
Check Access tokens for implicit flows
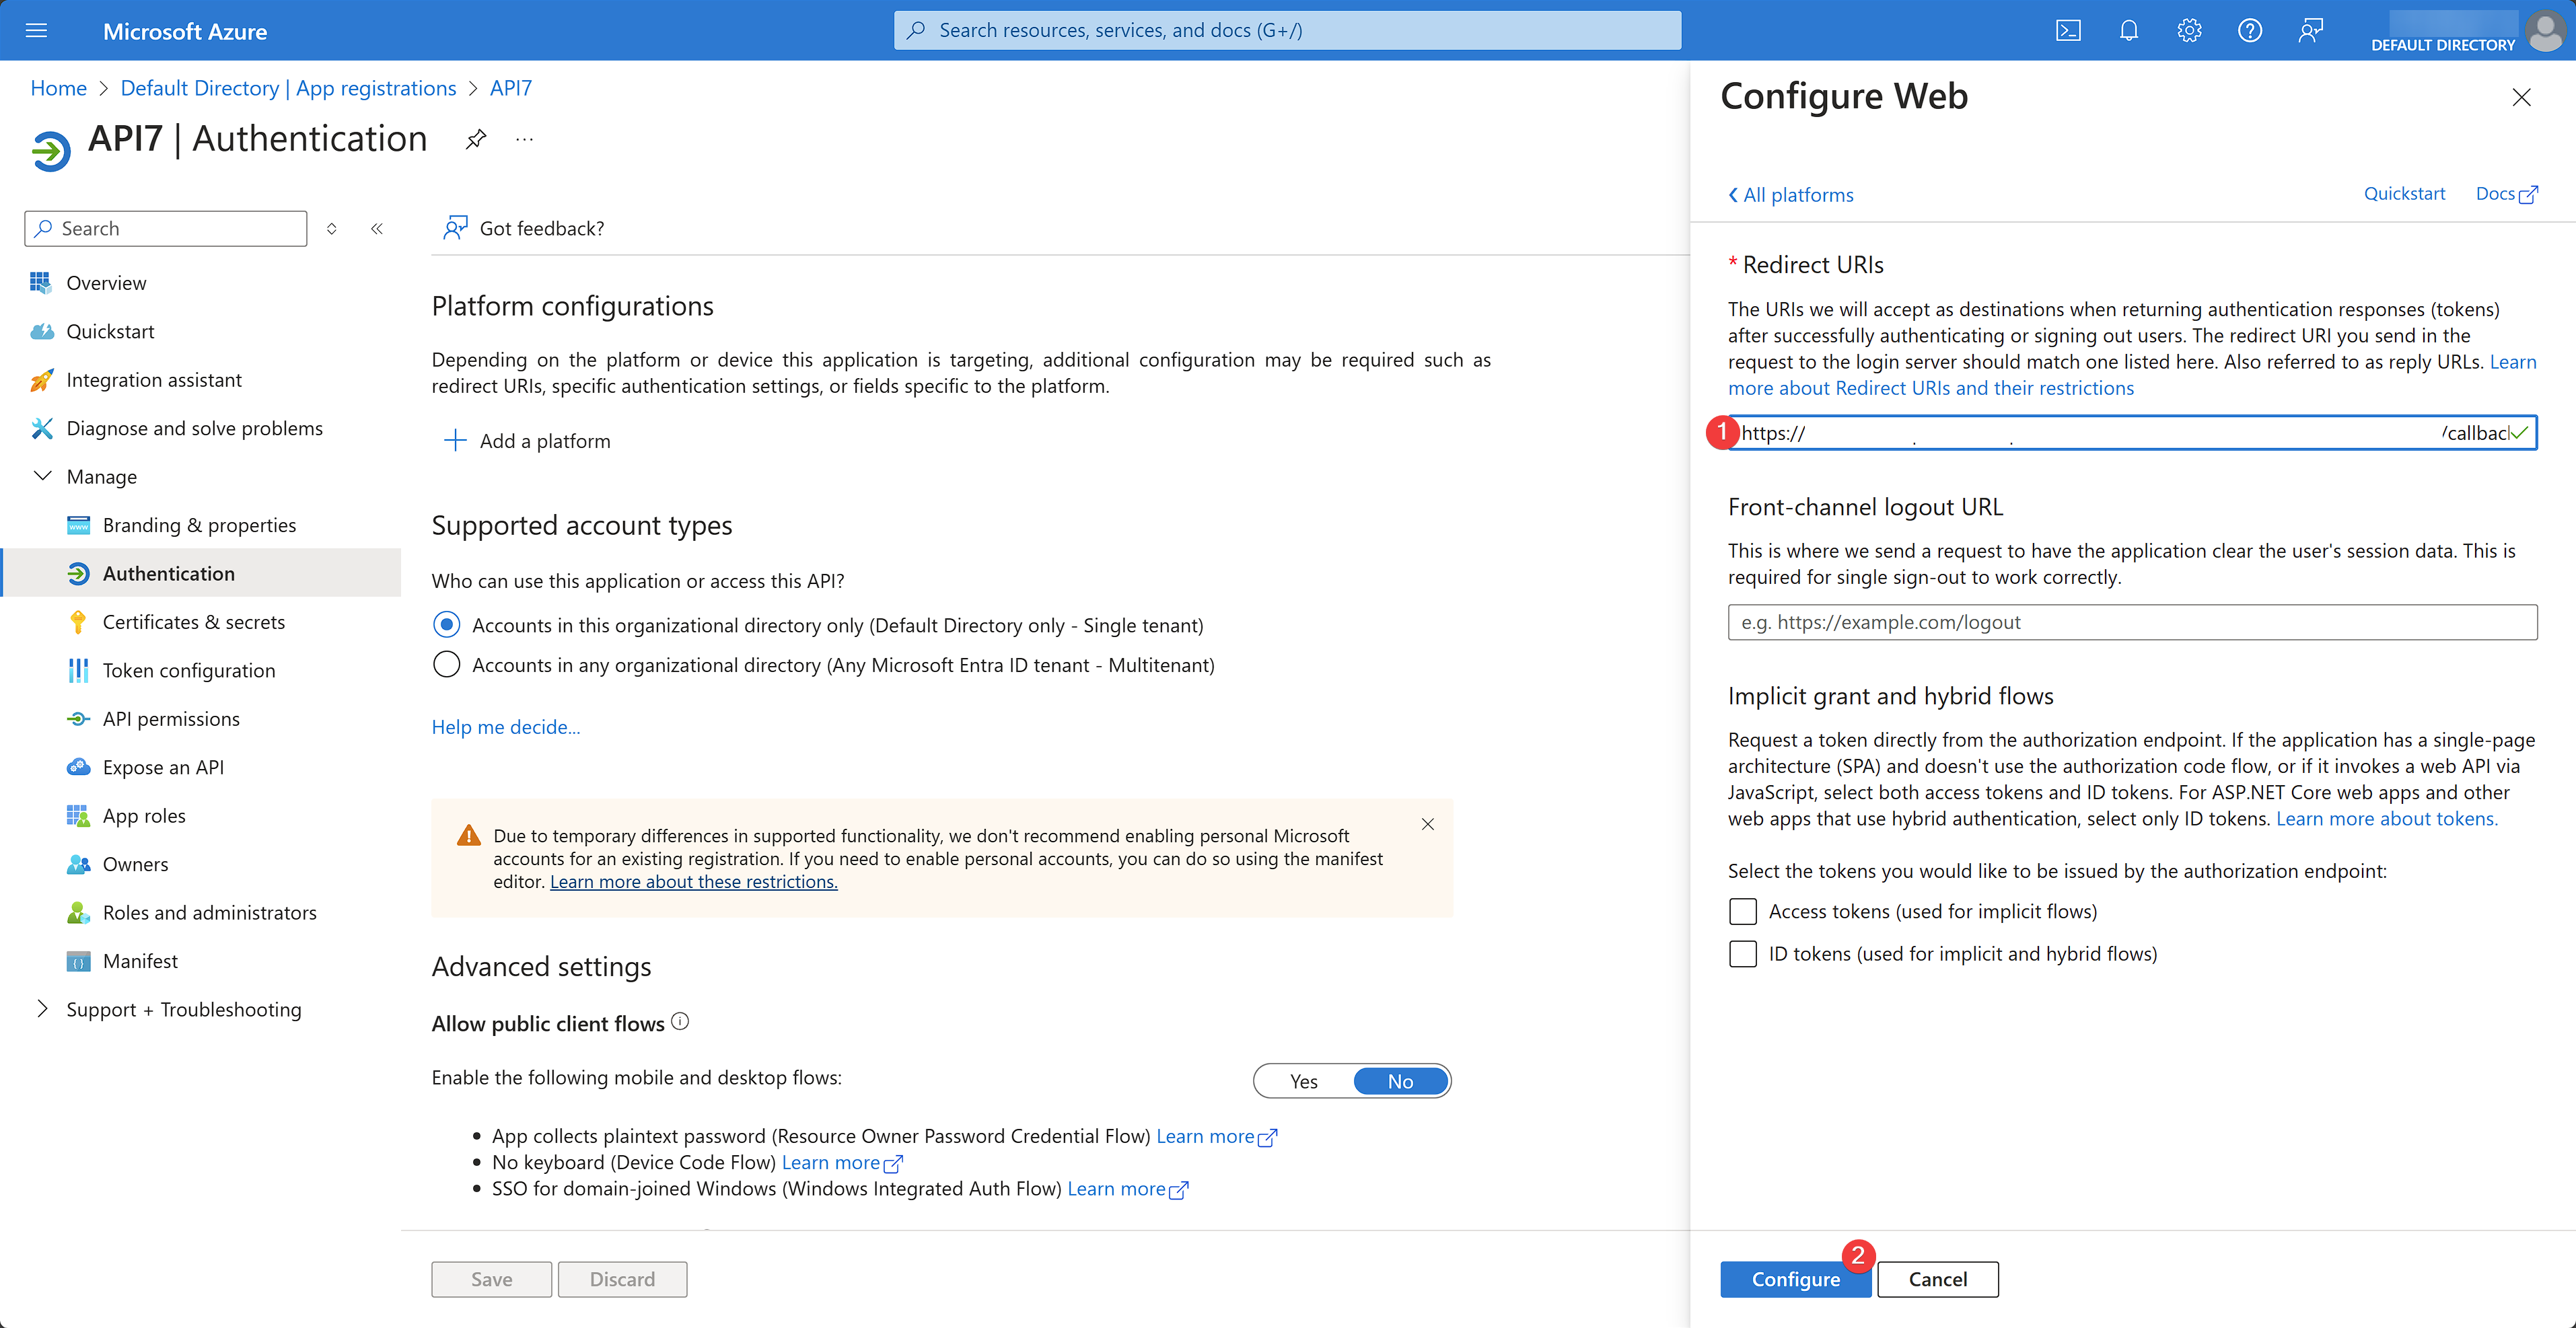[1743, 911]
